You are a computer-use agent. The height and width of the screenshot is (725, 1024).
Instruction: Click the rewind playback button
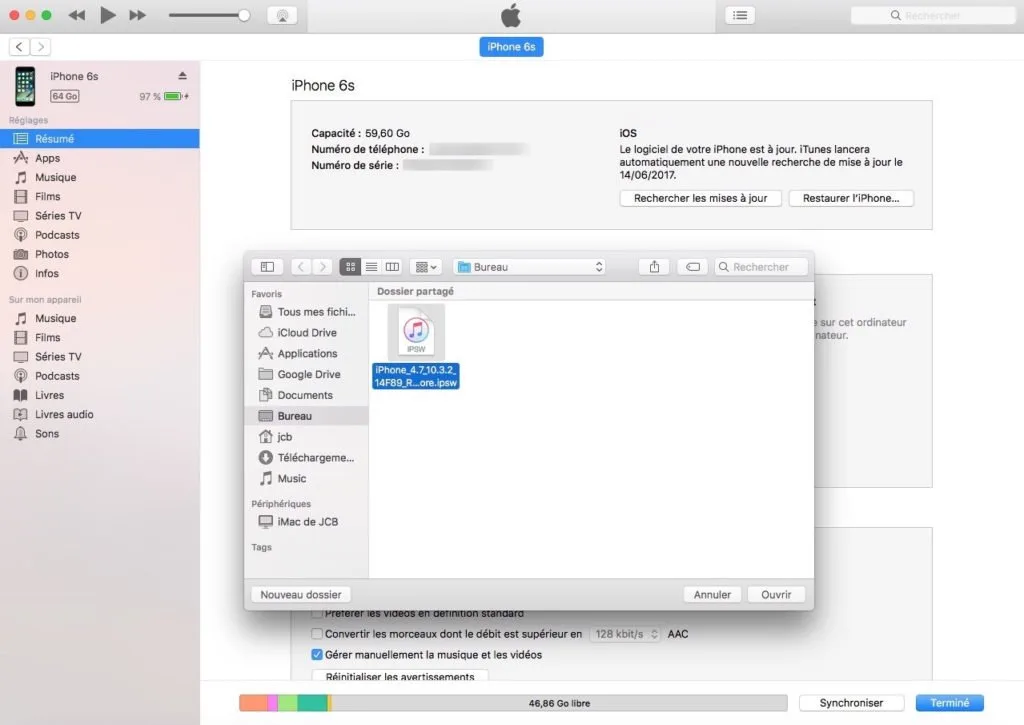pos(77,15)
